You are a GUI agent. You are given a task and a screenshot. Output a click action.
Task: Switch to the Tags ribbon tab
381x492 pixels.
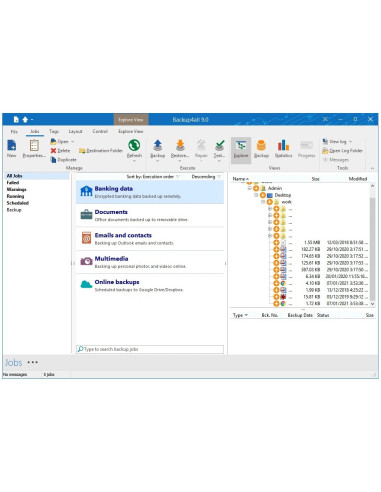coord(54,131)
